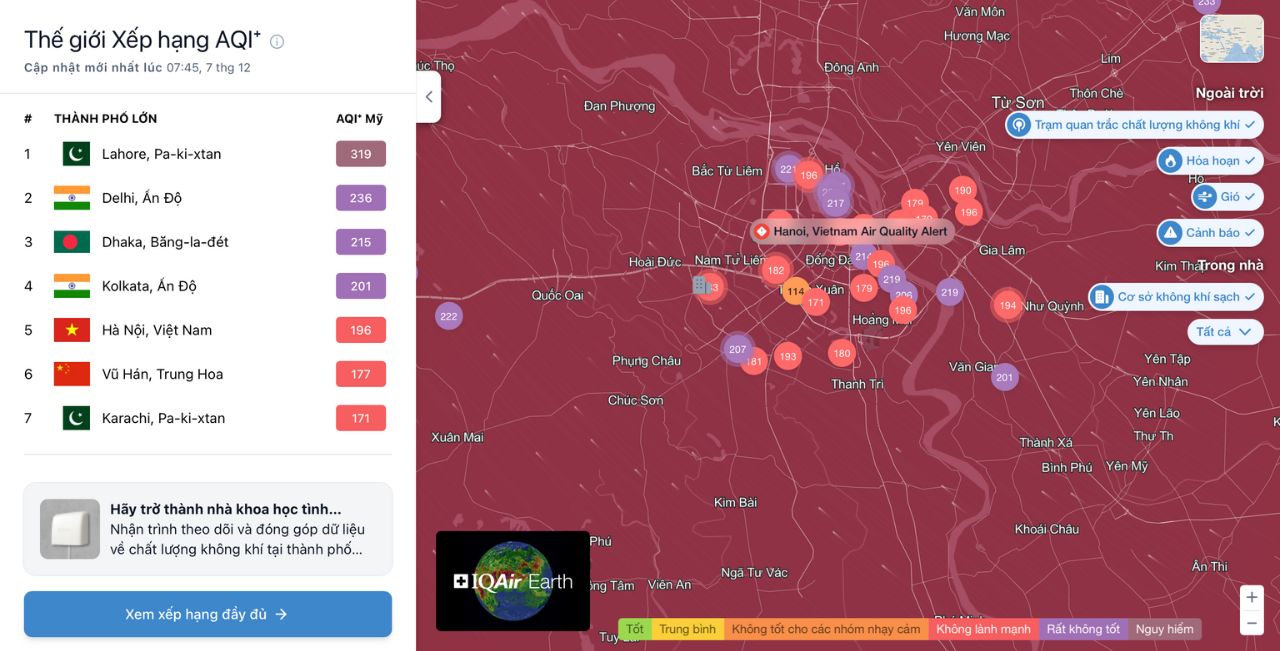The width and height of the screenshot is (1280, 651).
Task: Select Hà Nội, Việt Nam ranking row
Action: [156, 330]
